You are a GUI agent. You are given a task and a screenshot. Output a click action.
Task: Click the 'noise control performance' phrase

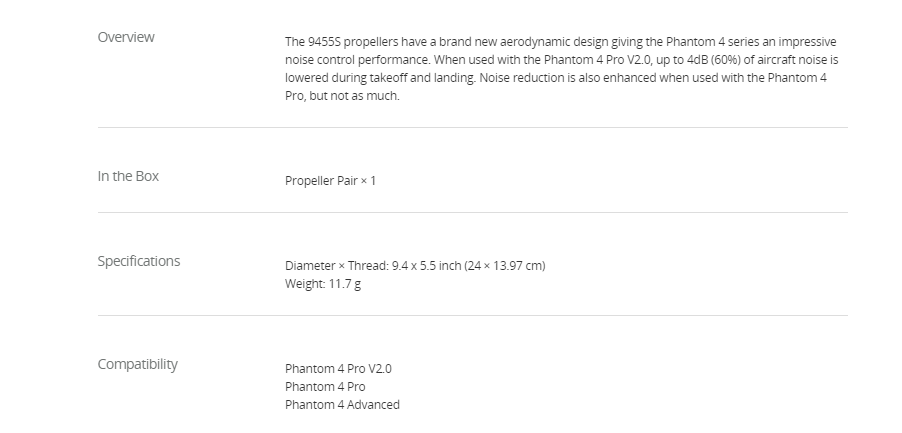point(358,60)
